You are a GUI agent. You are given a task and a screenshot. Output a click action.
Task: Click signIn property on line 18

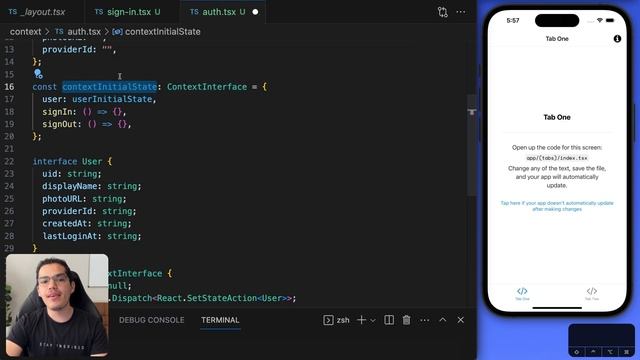[57, 112]
